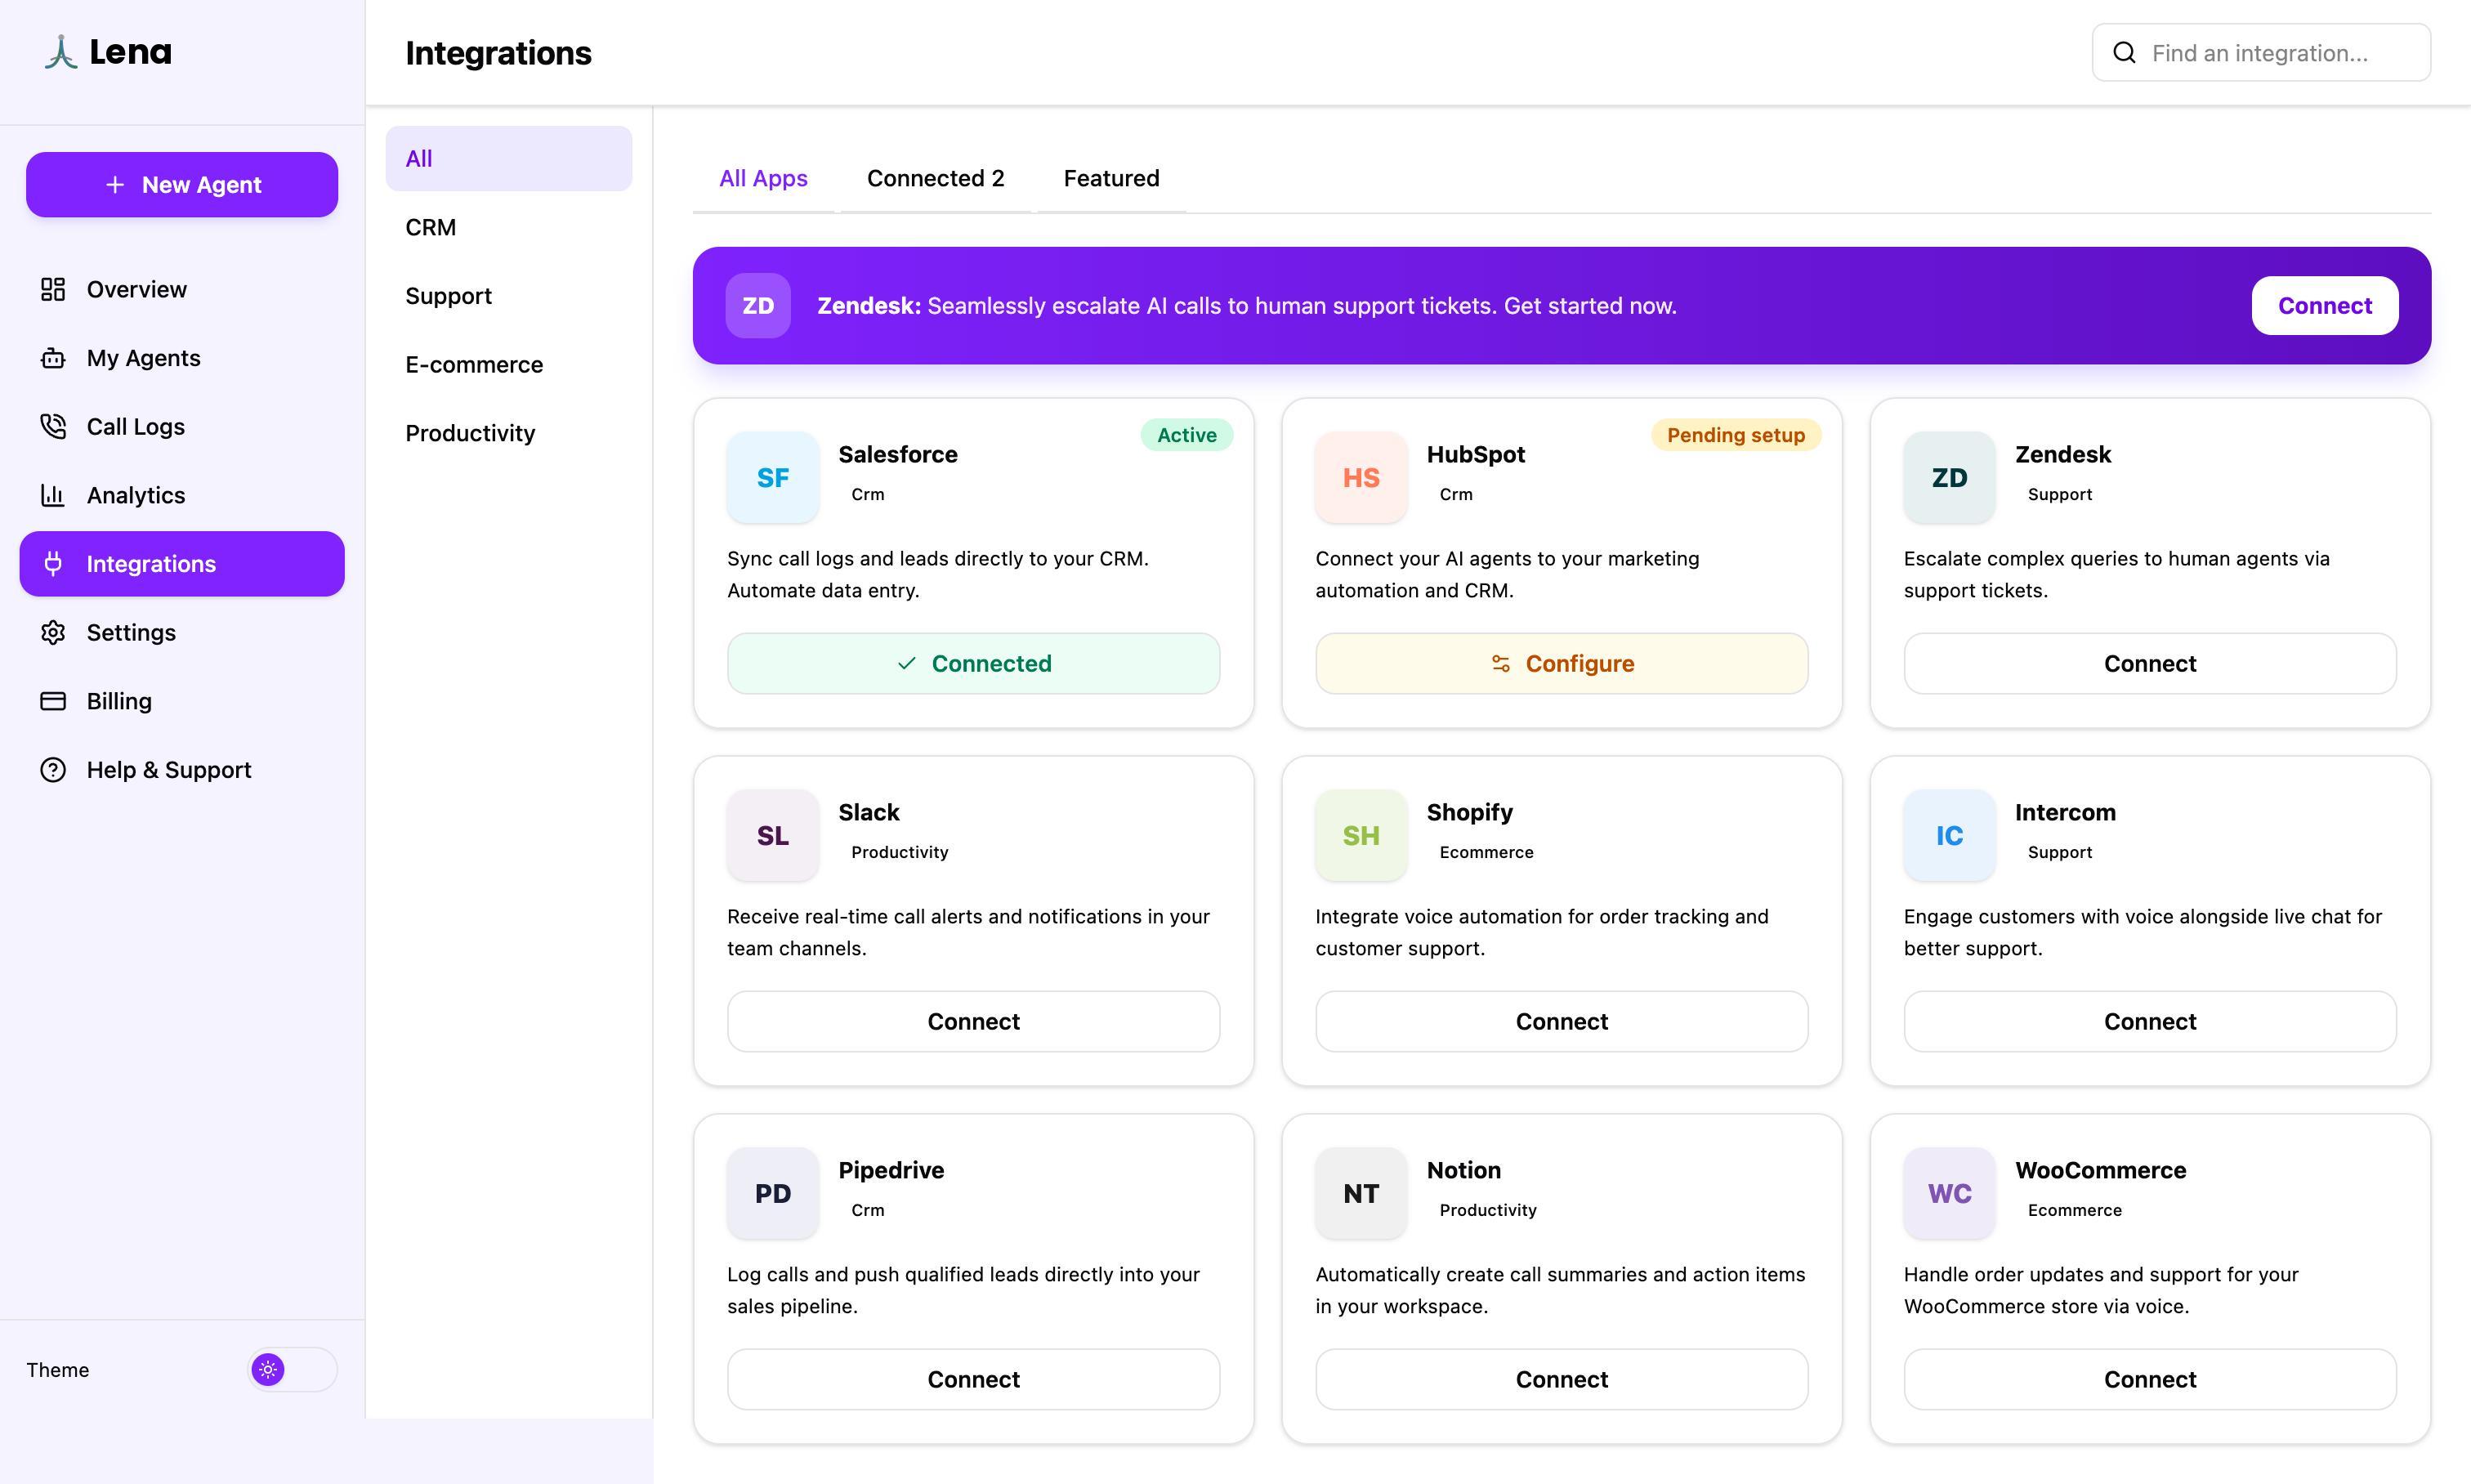Click the Integrations plug icon
This screenshot has width=2471, height=1484.
53,564
